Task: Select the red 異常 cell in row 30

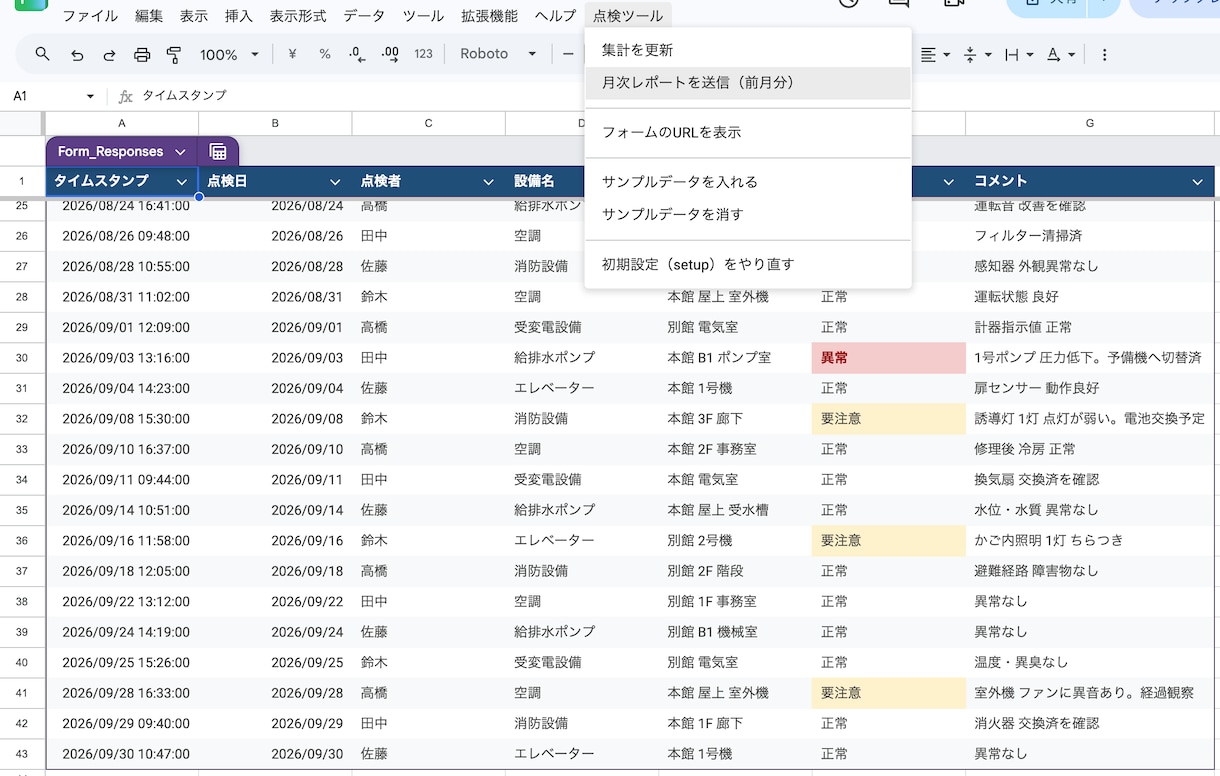Action: pos(888,358)
